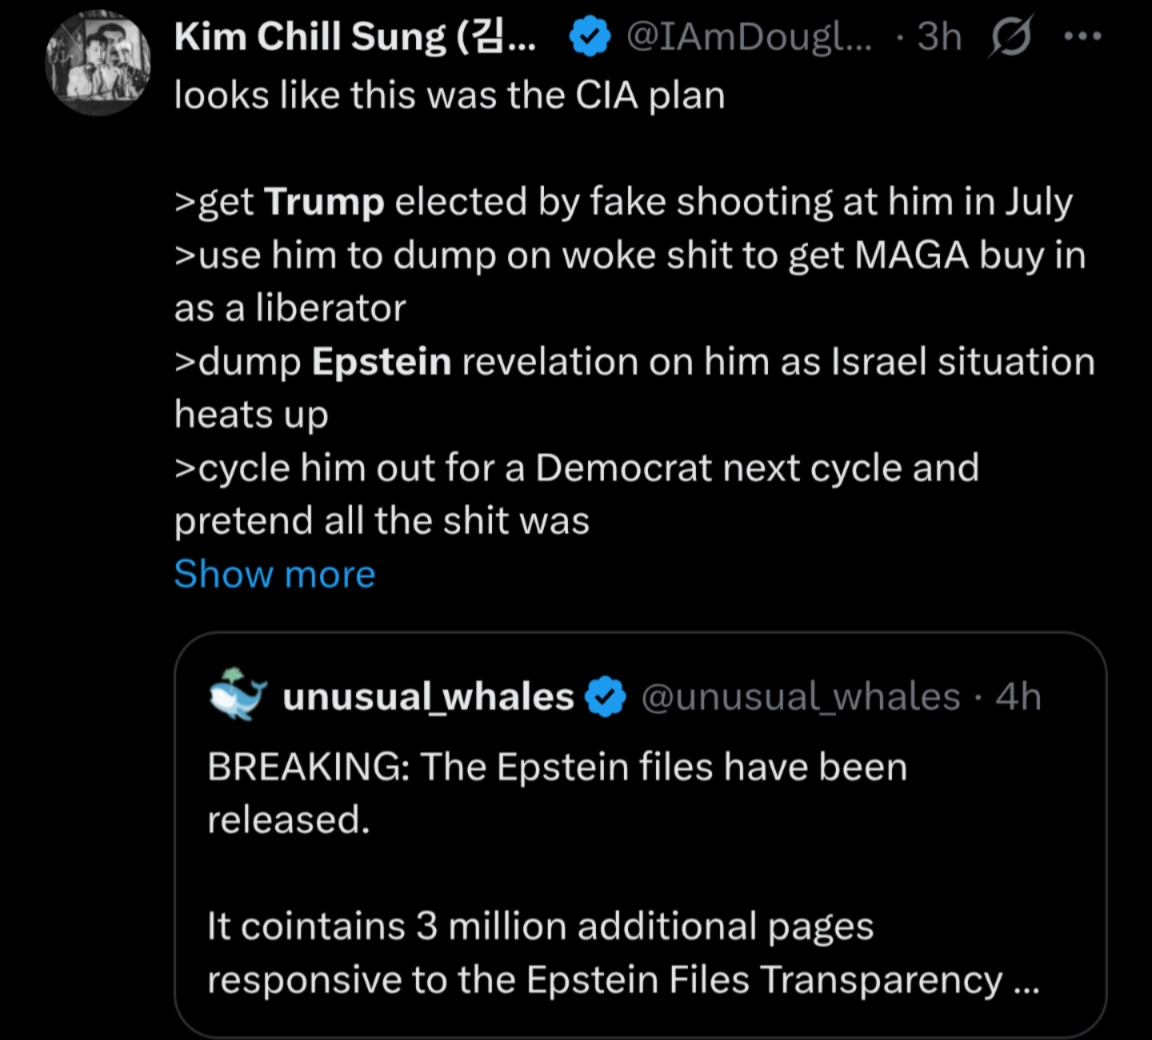Image resolution: width=1152 pixels, height=1040 pixels.
Task: Click the bold Trump keyword
Action: click(x=324, y=202)
